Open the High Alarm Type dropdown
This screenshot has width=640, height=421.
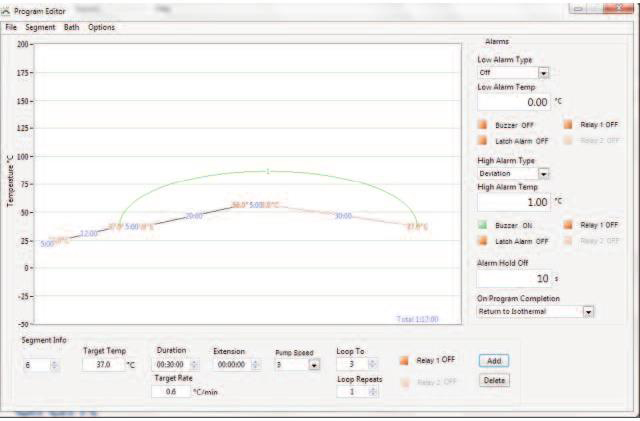coord(544,174)
